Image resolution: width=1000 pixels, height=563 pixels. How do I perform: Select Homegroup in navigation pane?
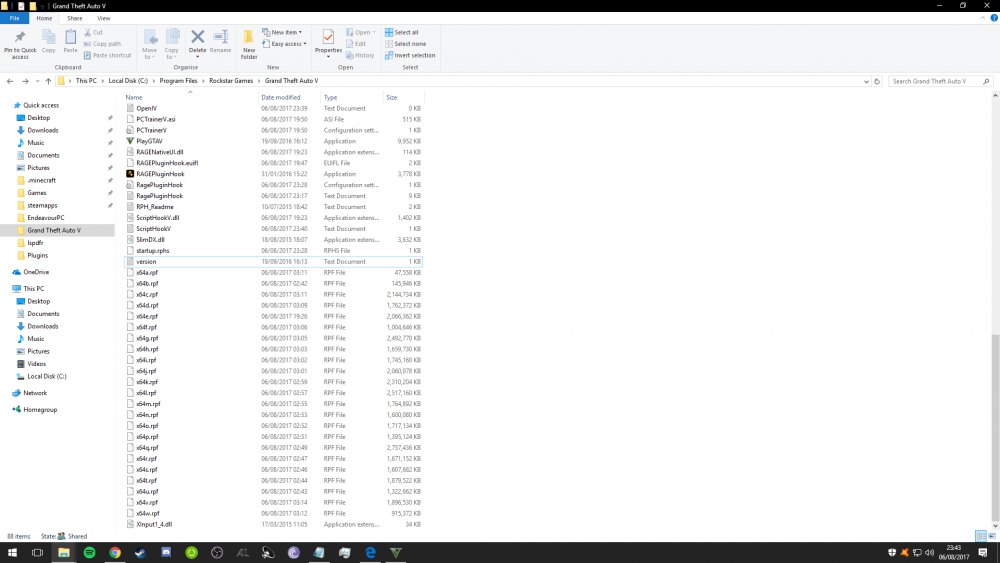(x=40, y=410)
